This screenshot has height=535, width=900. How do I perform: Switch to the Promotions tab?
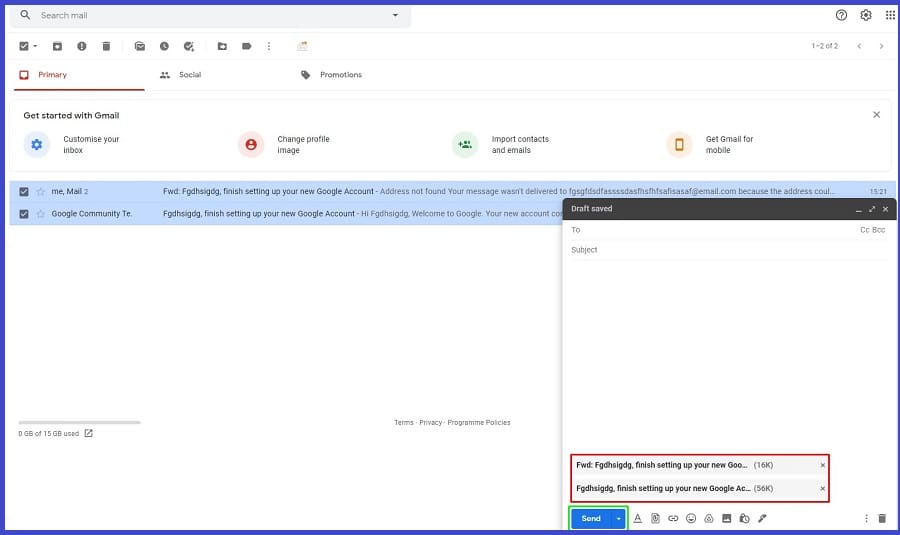333,75
